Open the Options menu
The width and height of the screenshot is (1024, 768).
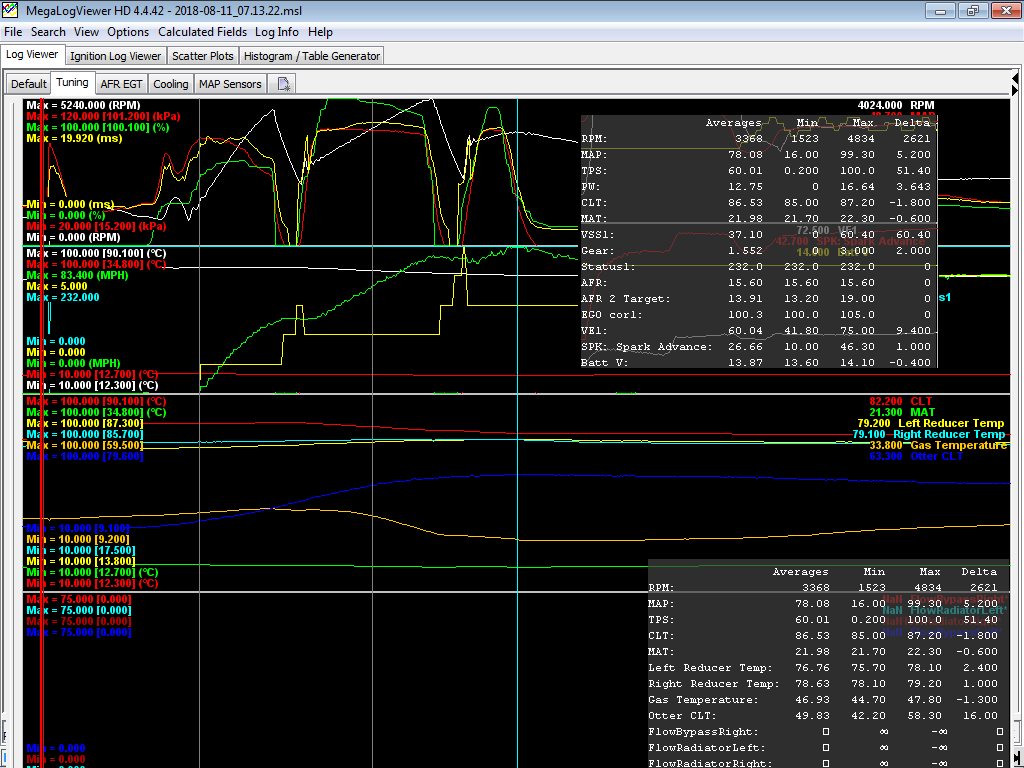tap(128, 32)
